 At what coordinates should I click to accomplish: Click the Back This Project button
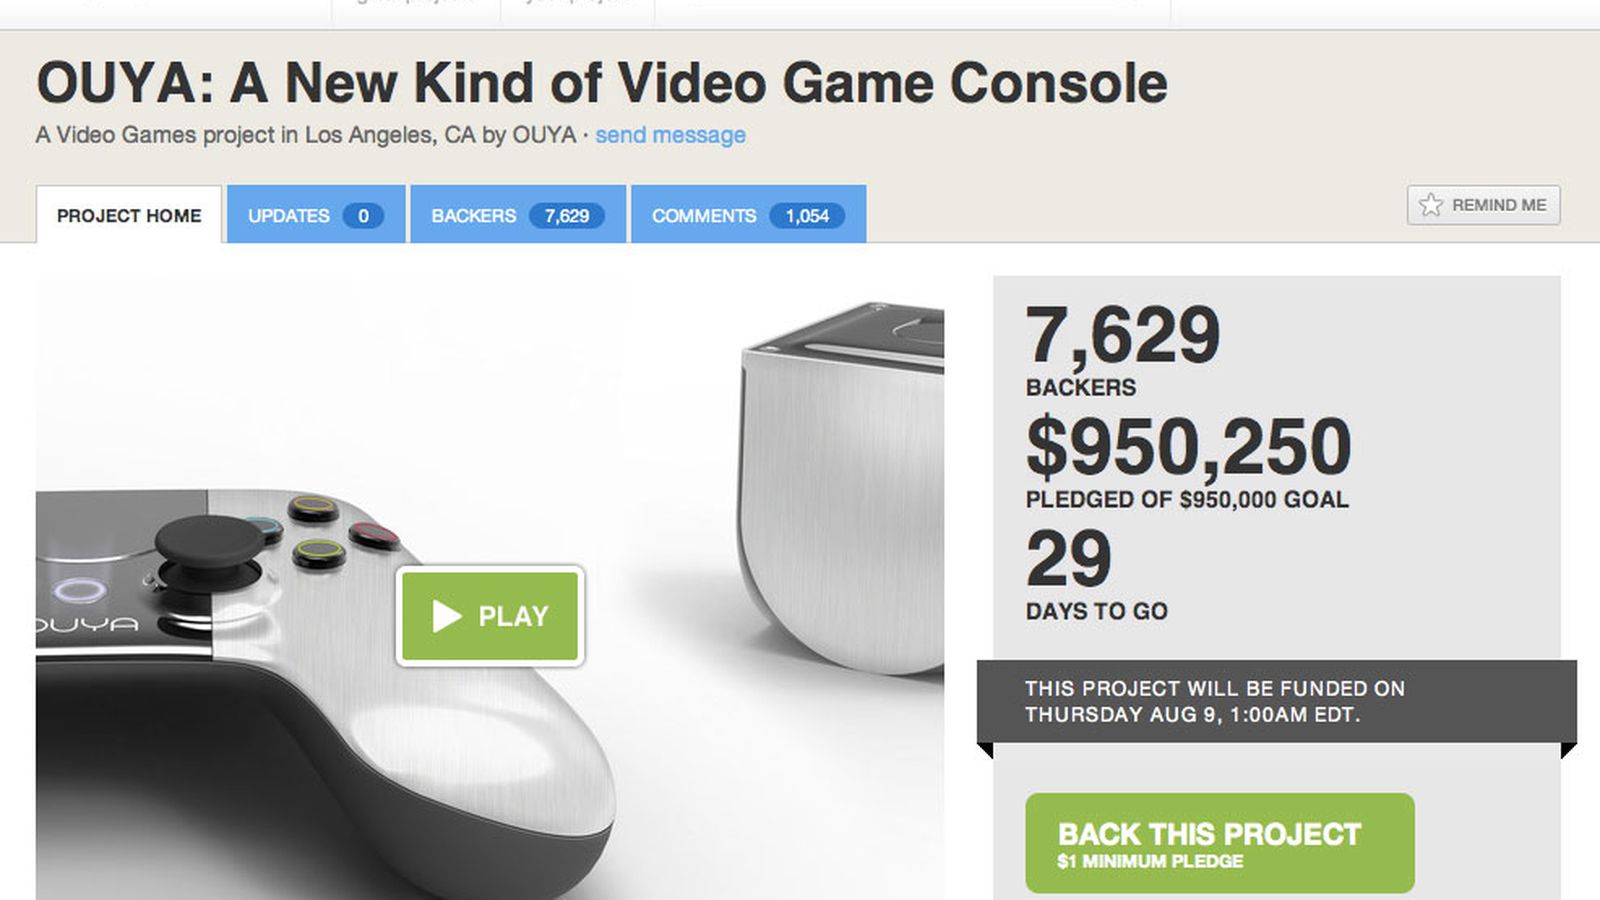click(x=1220, y=843)
